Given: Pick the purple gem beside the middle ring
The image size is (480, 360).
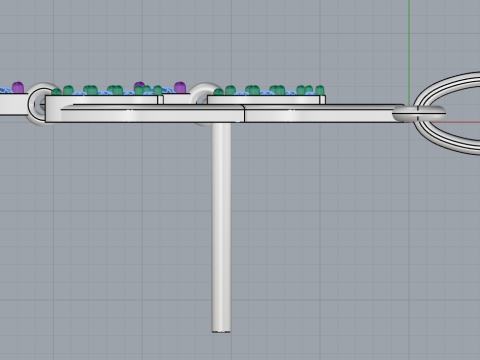Looking at the screenshot, I should coord(180,87).
